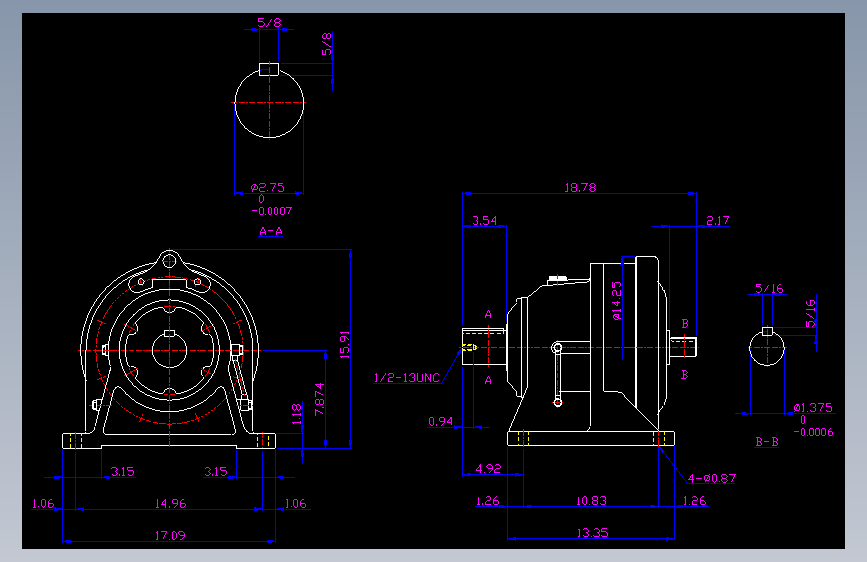
Task: Select the 10.83 hole spacing dimension
Action: point(591,501)
